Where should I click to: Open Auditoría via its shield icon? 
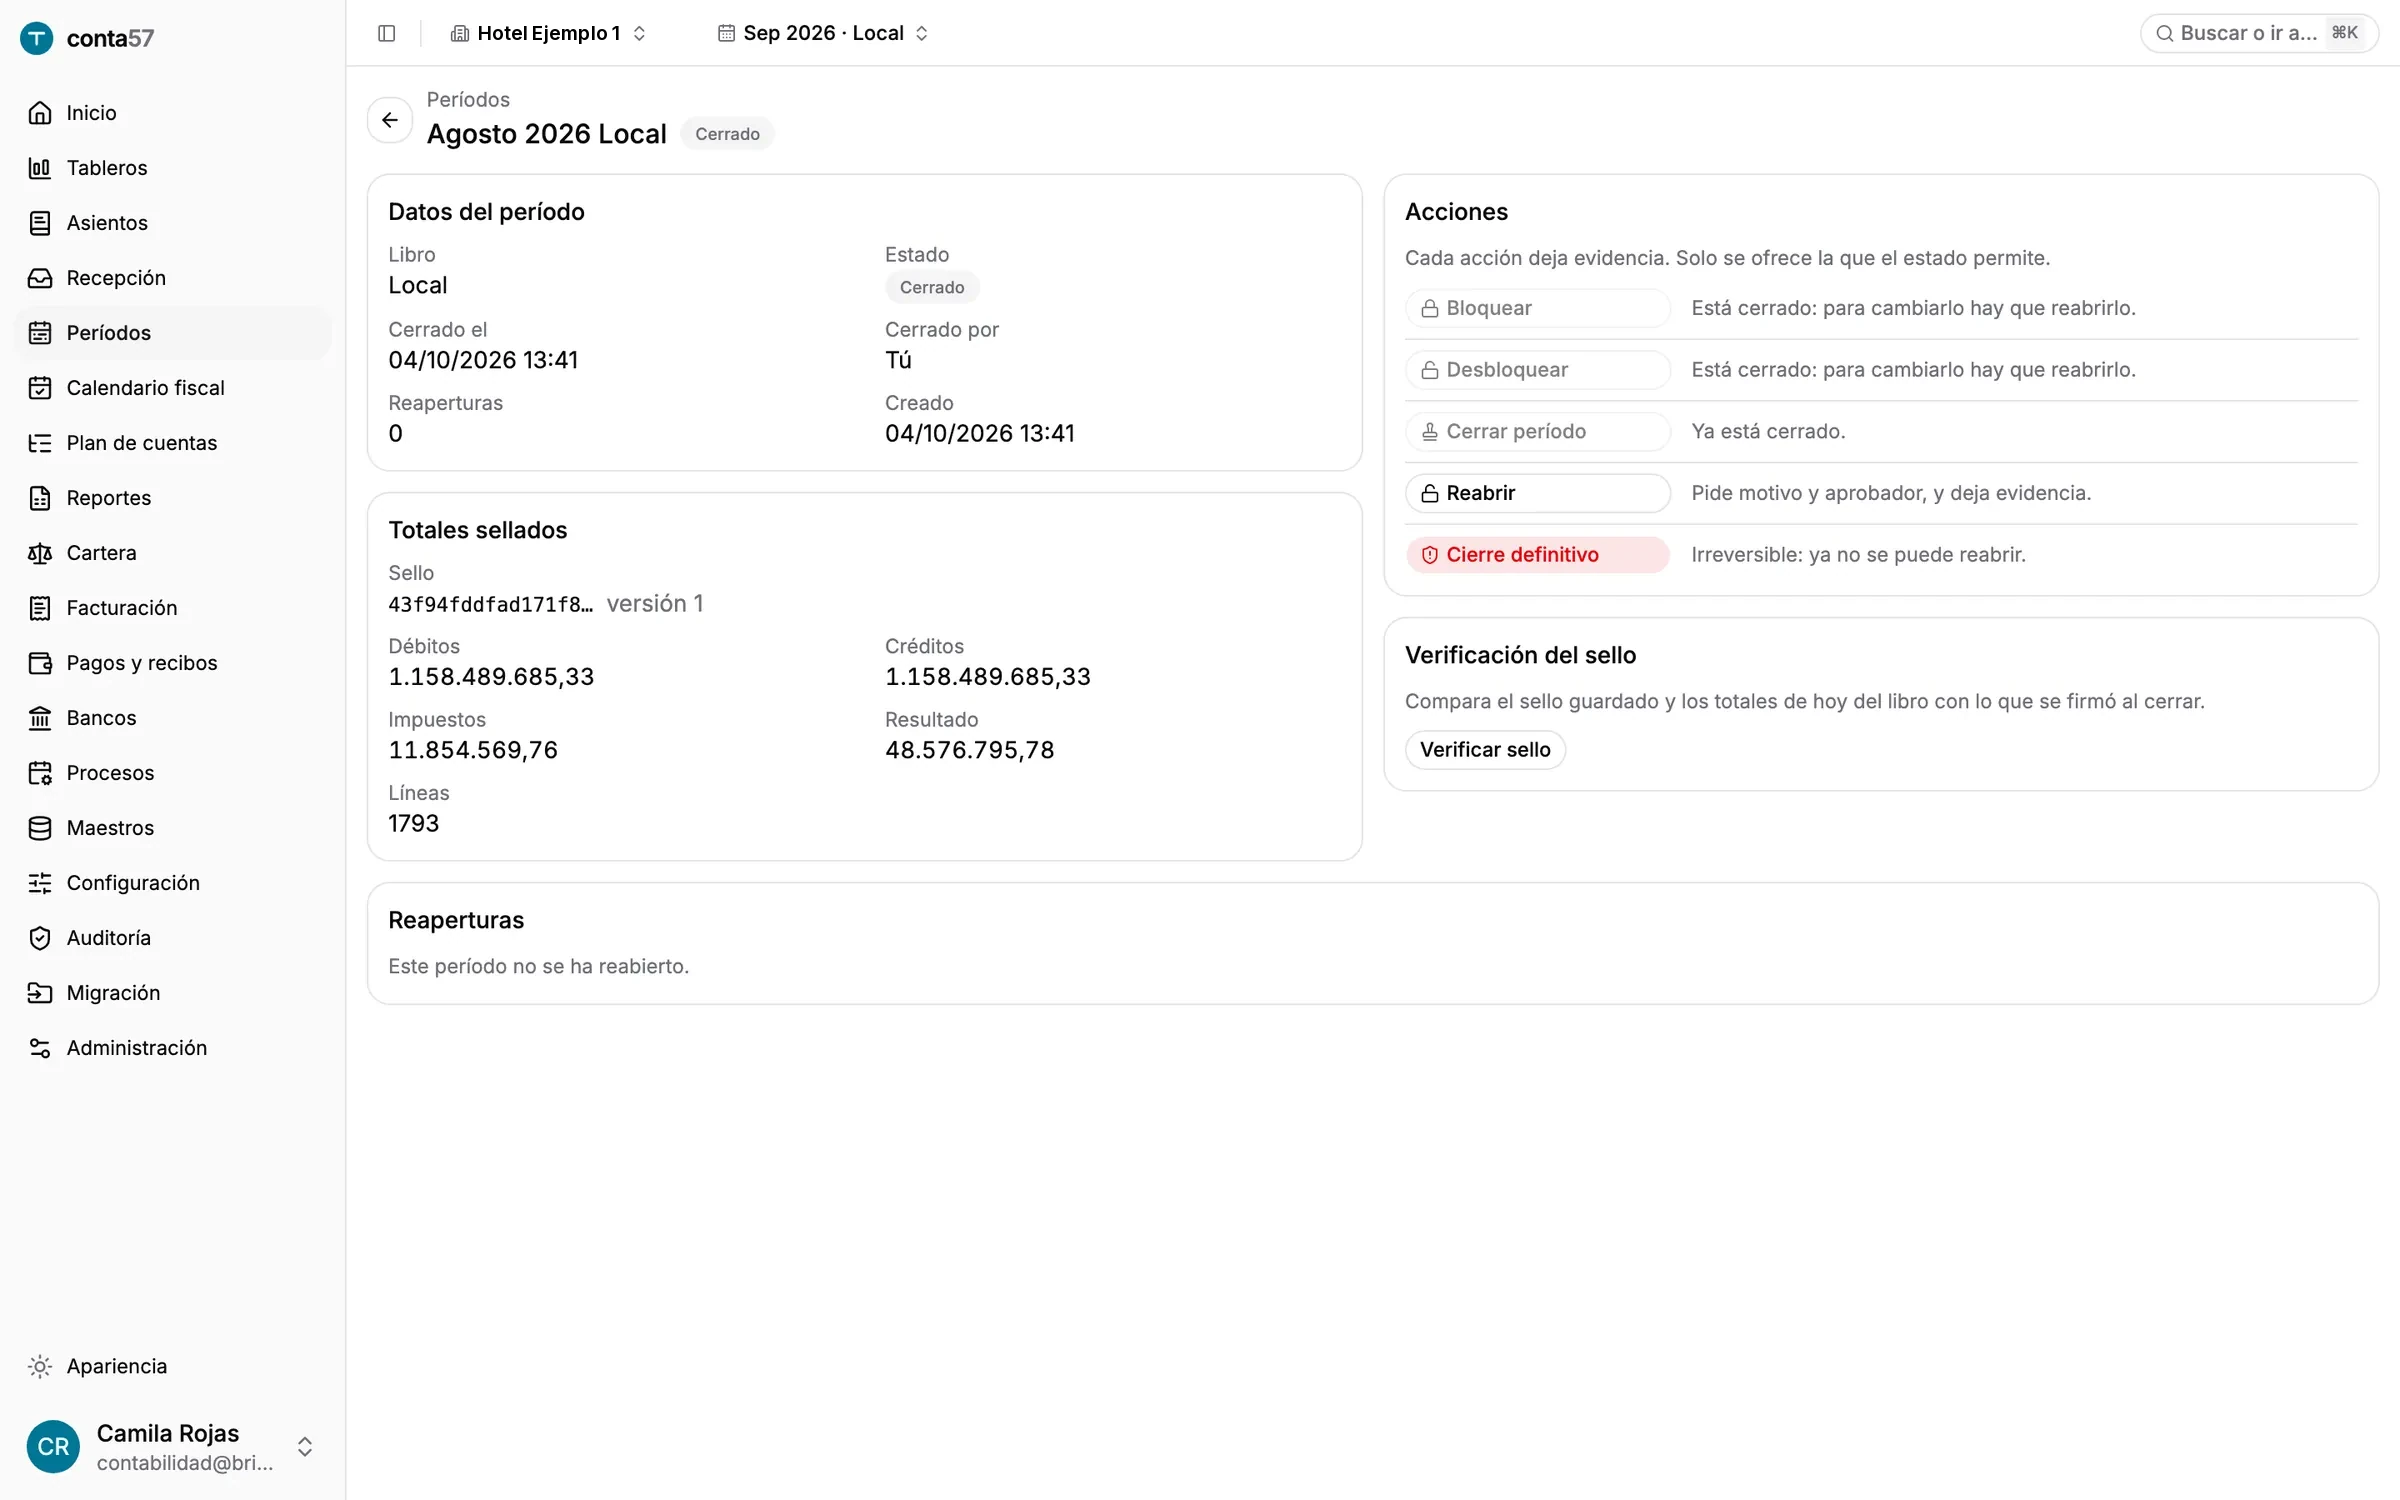point(40,938)
